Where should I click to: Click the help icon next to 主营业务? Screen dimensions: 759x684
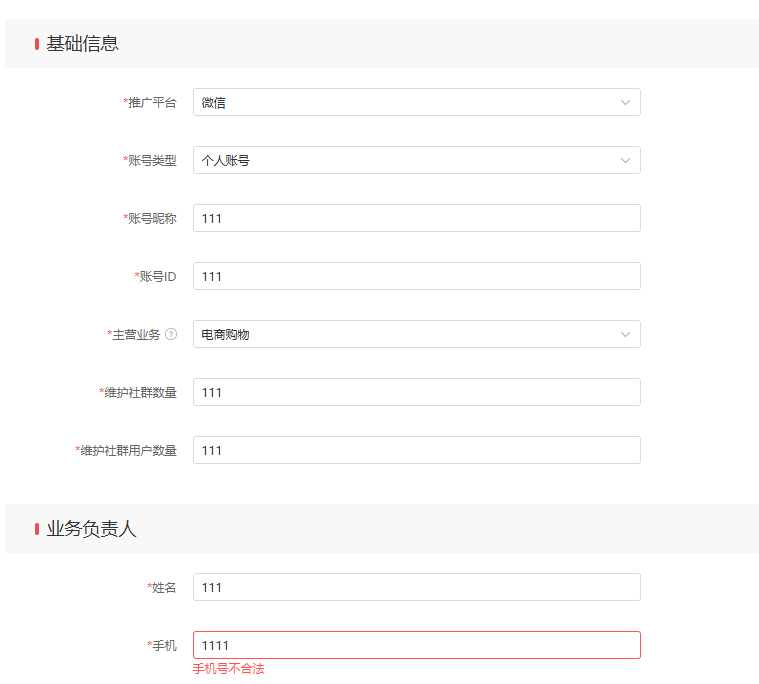171,334
